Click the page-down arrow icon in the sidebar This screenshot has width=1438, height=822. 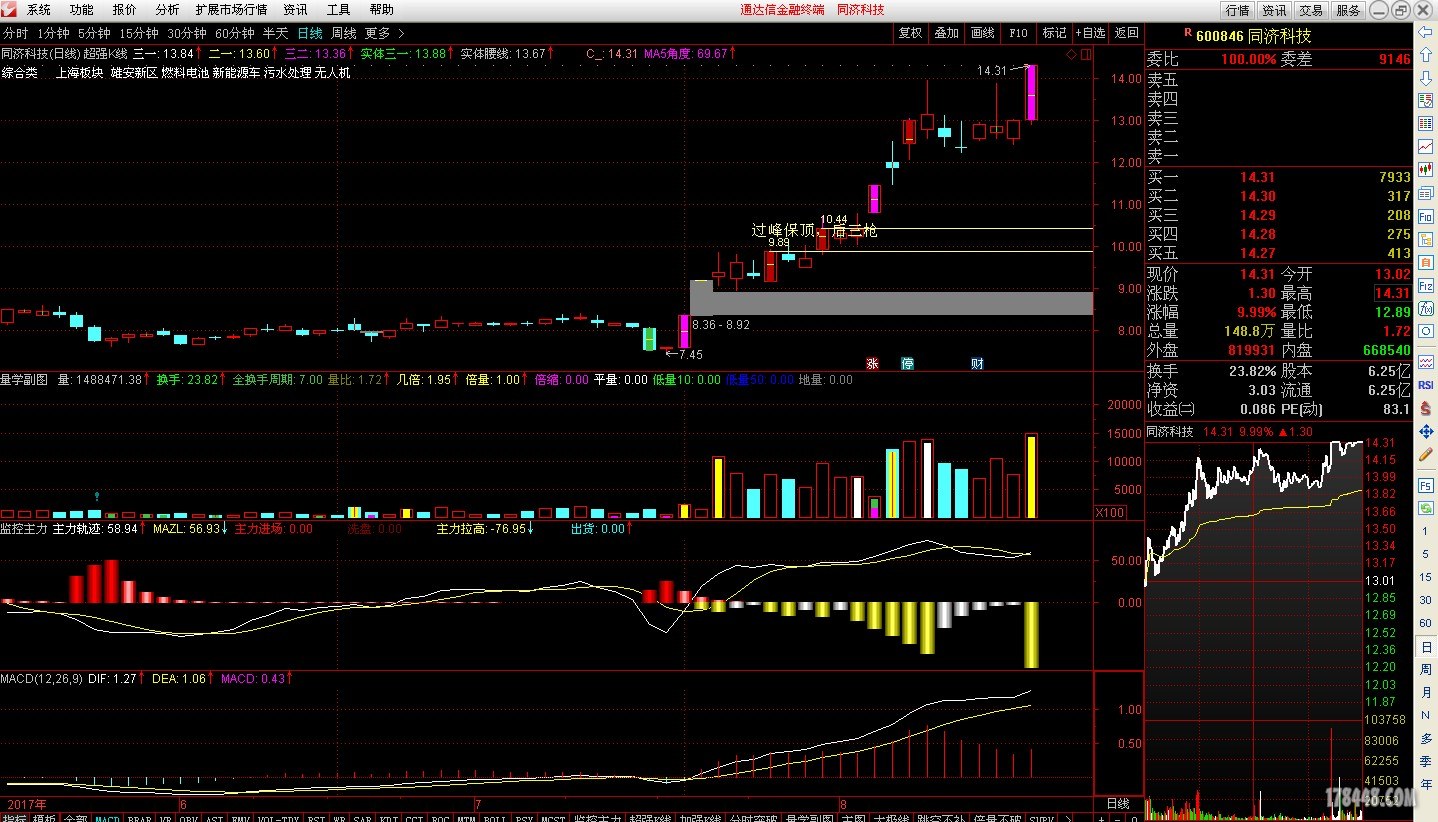pos(1426,77)
